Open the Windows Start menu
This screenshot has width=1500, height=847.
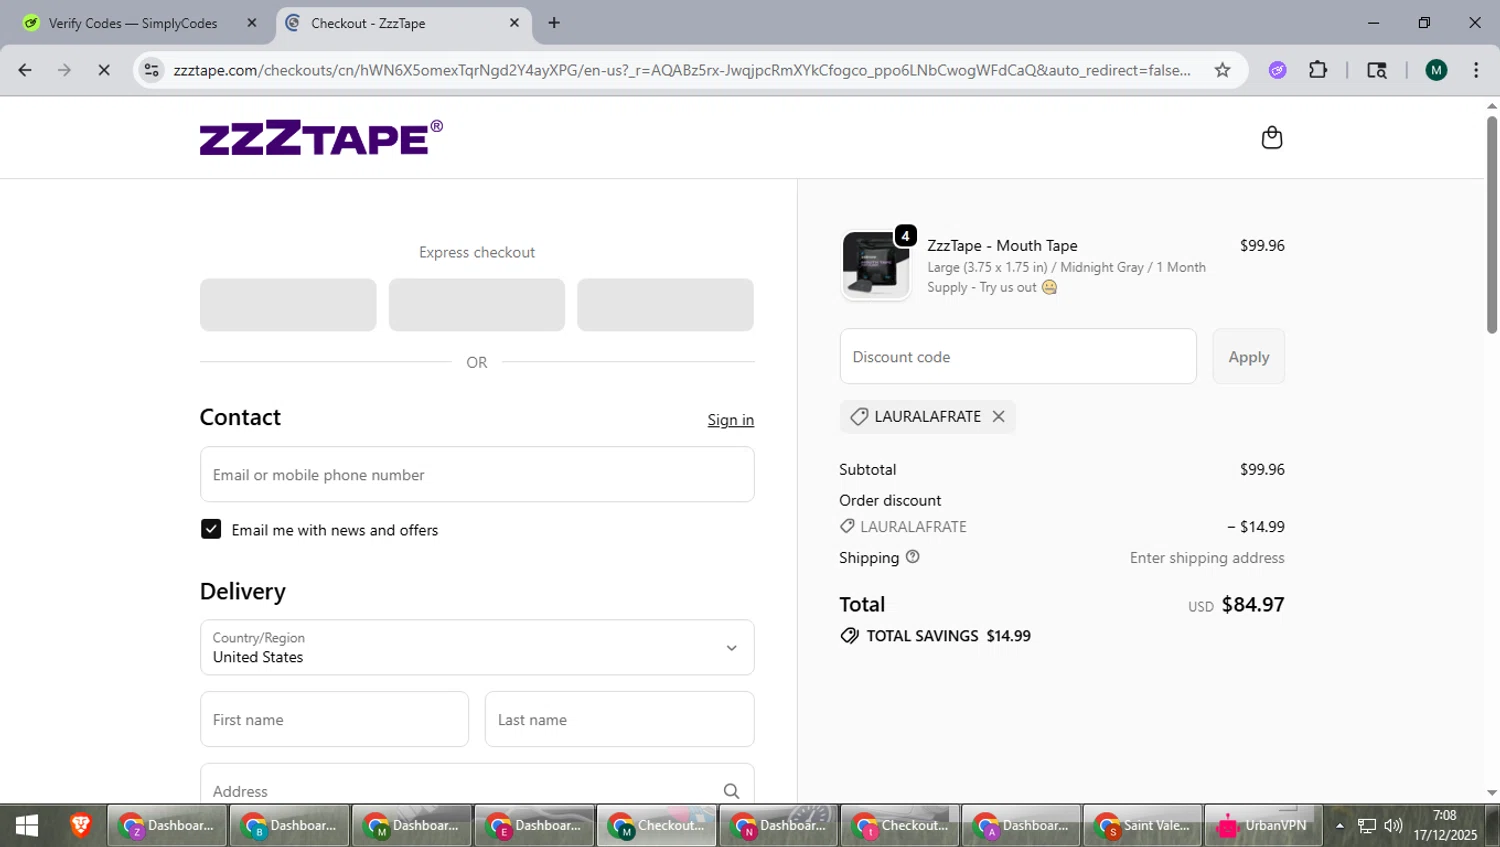(27, 825)
